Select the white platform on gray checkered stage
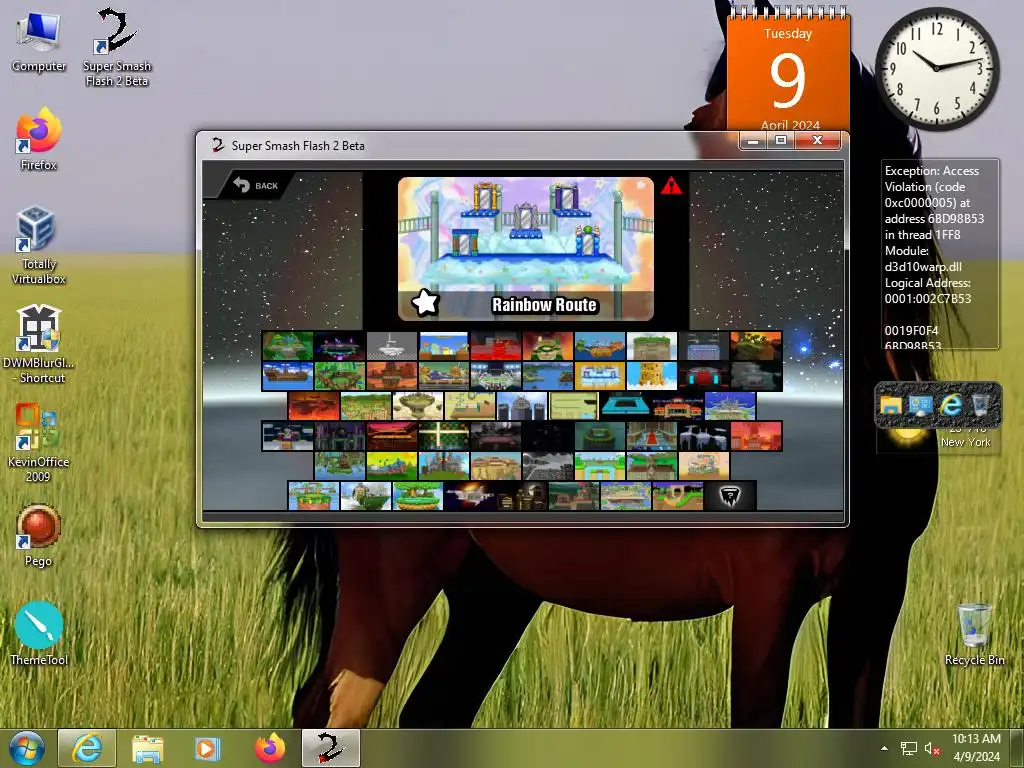1024x768 pixels. (x=392, y=346)
